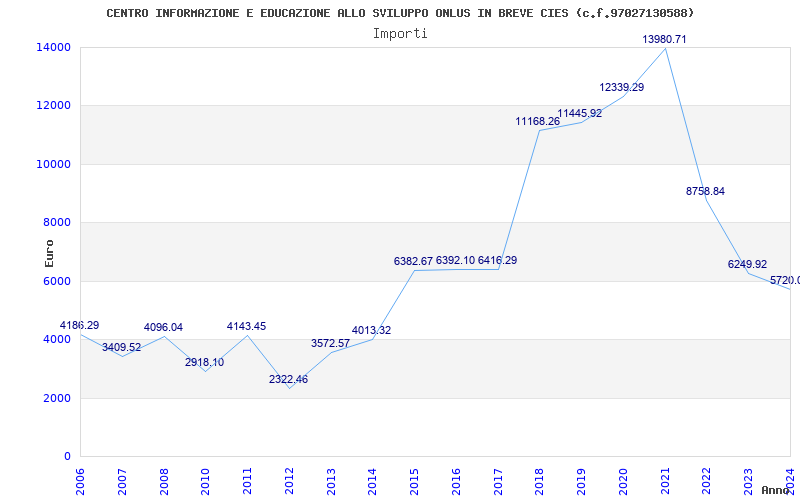Click the 'Importi' subtitle
The height and width of the screenshot is (500, 800).
click(x=400, y=34)
